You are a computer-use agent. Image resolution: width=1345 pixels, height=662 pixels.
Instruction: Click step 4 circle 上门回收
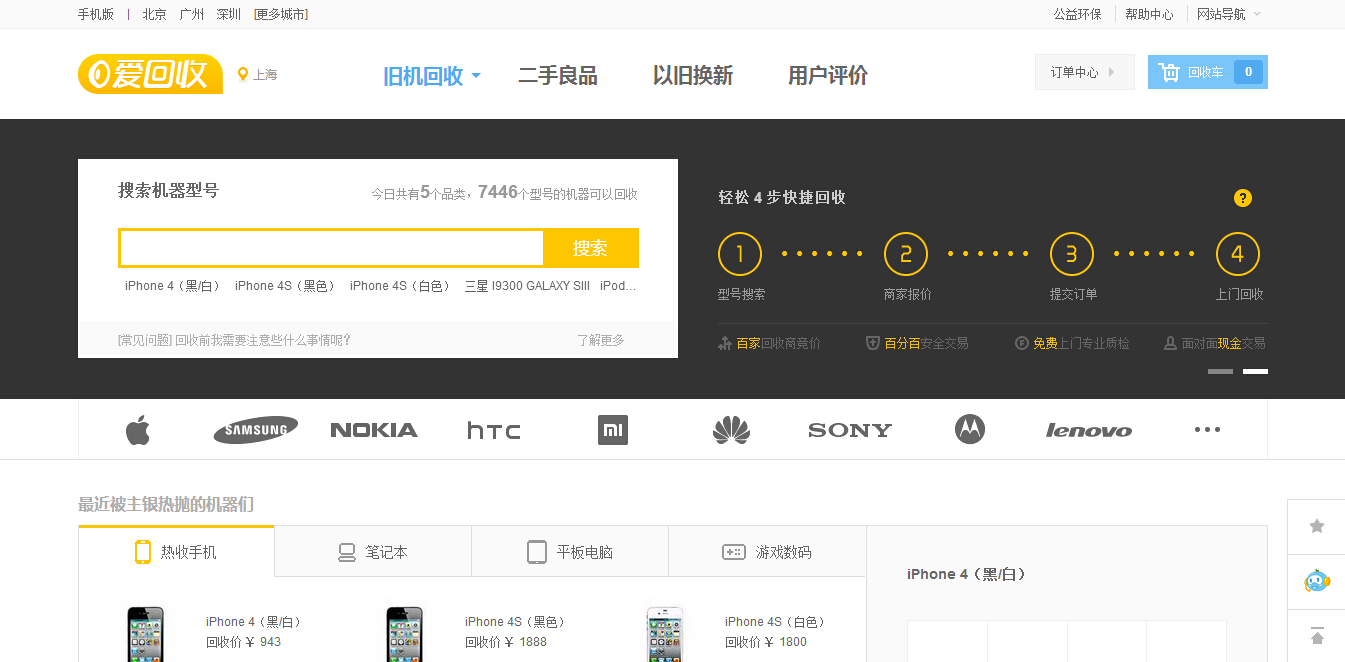[1238, 254]
